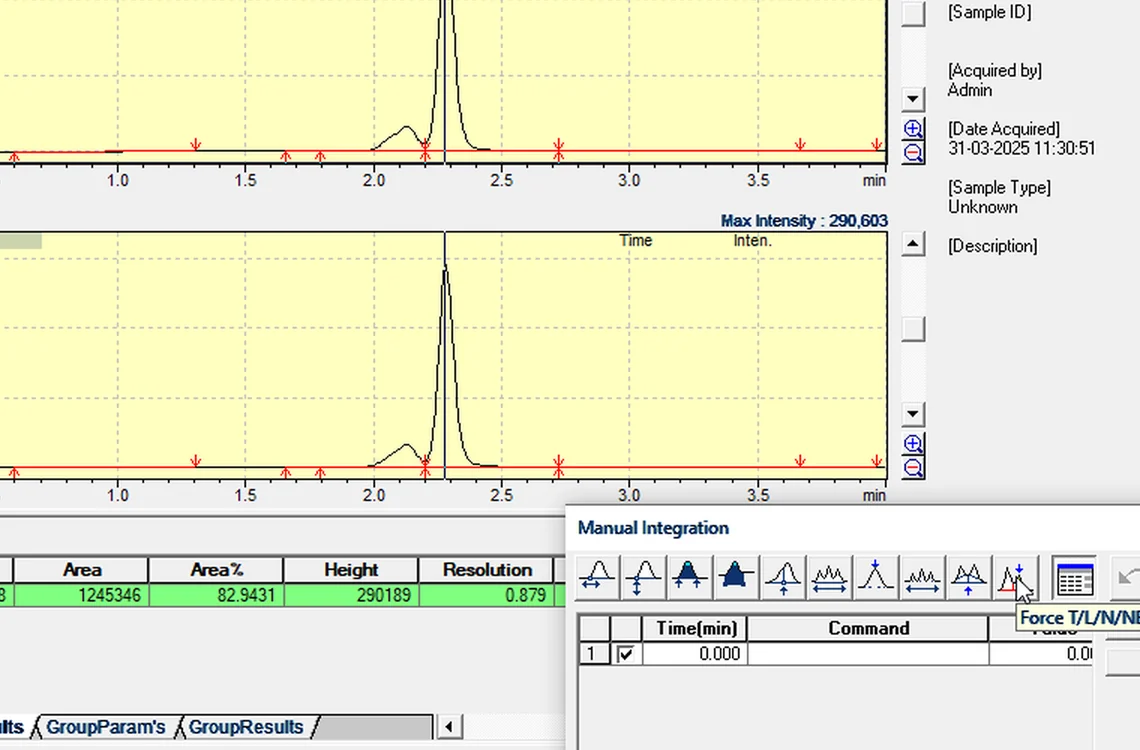Click the Unknown sample type value
1140x750 pixels.
pos(982,207)
